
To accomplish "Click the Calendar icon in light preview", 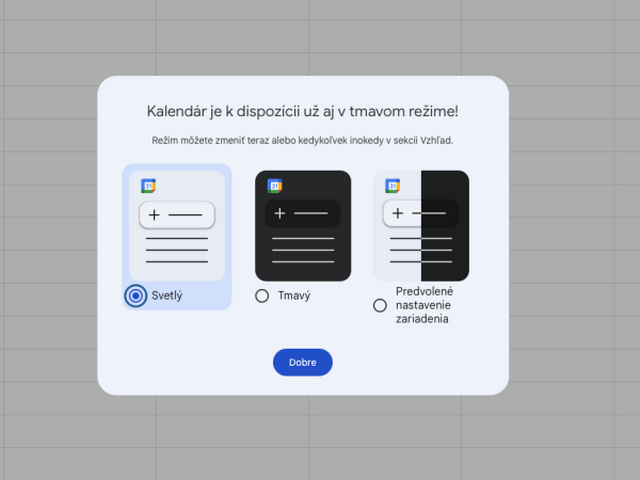I will click(x=149, y=186).
